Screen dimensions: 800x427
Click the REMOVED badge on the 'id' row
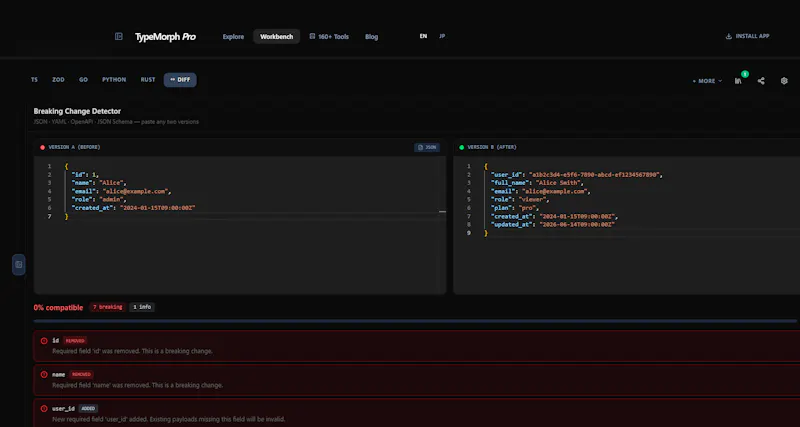pos(75,341)
